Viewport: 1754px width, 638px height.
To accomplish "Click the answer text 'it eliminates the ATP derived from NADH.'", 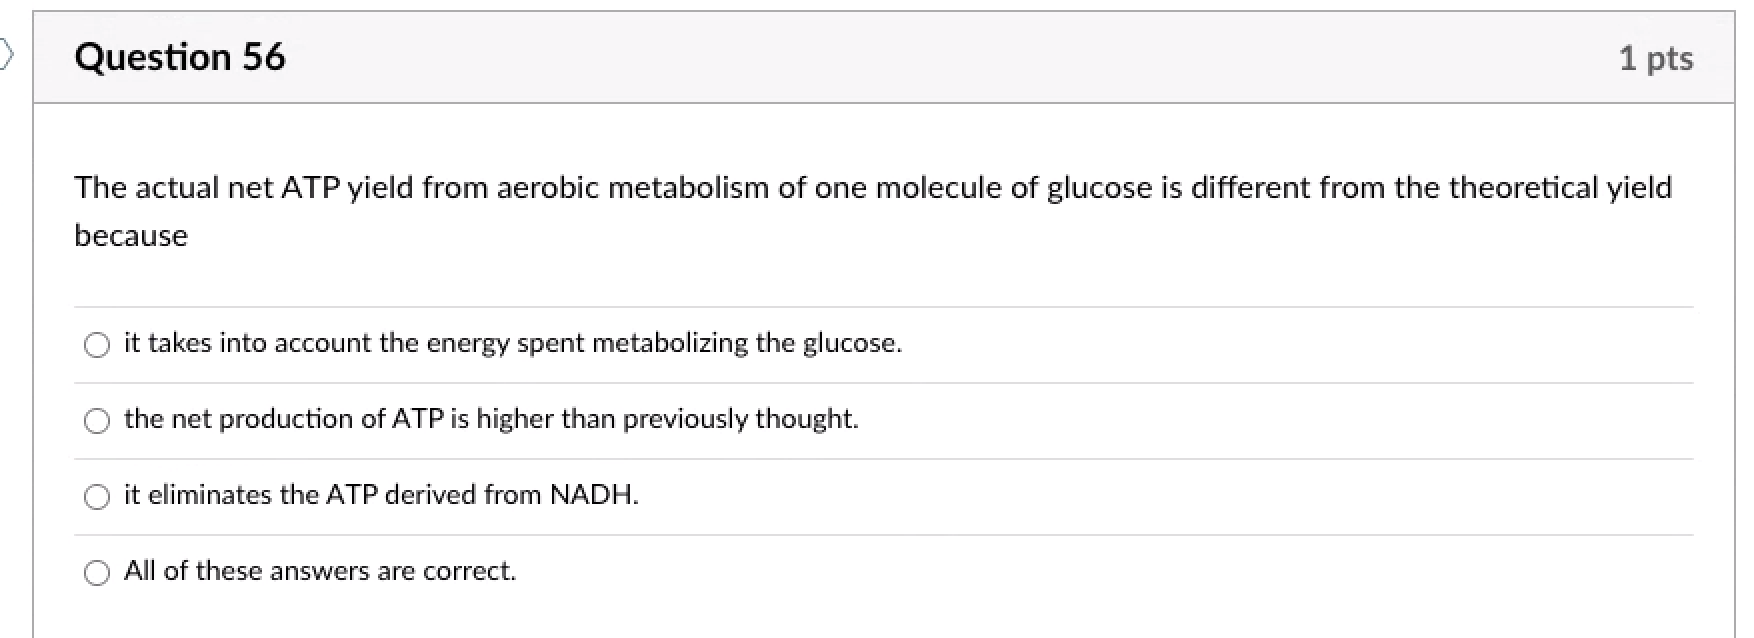I will click(x=380, y=494).
